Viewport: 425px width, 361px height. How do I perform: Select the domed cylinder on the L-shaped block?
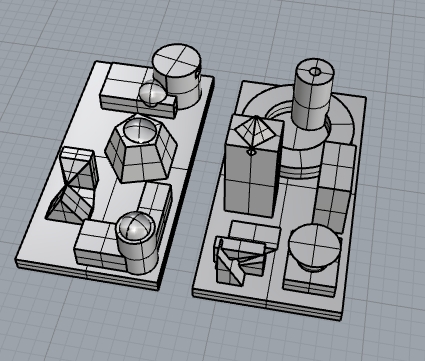[137, 242]
